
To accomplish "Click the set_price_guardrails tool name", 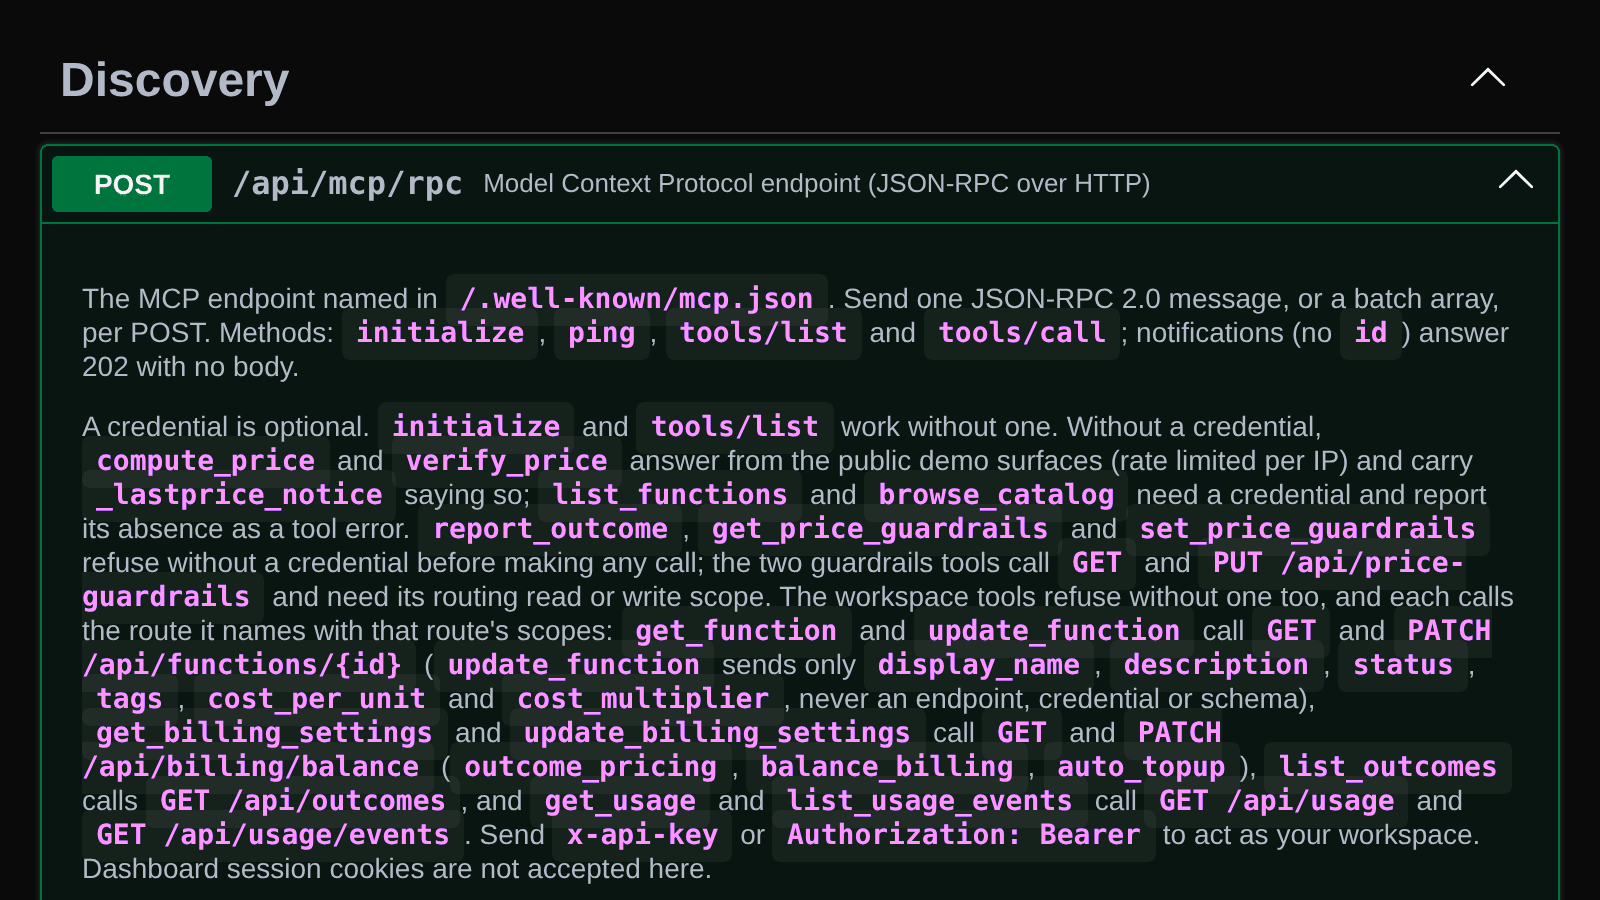I will click(1308, 529).
